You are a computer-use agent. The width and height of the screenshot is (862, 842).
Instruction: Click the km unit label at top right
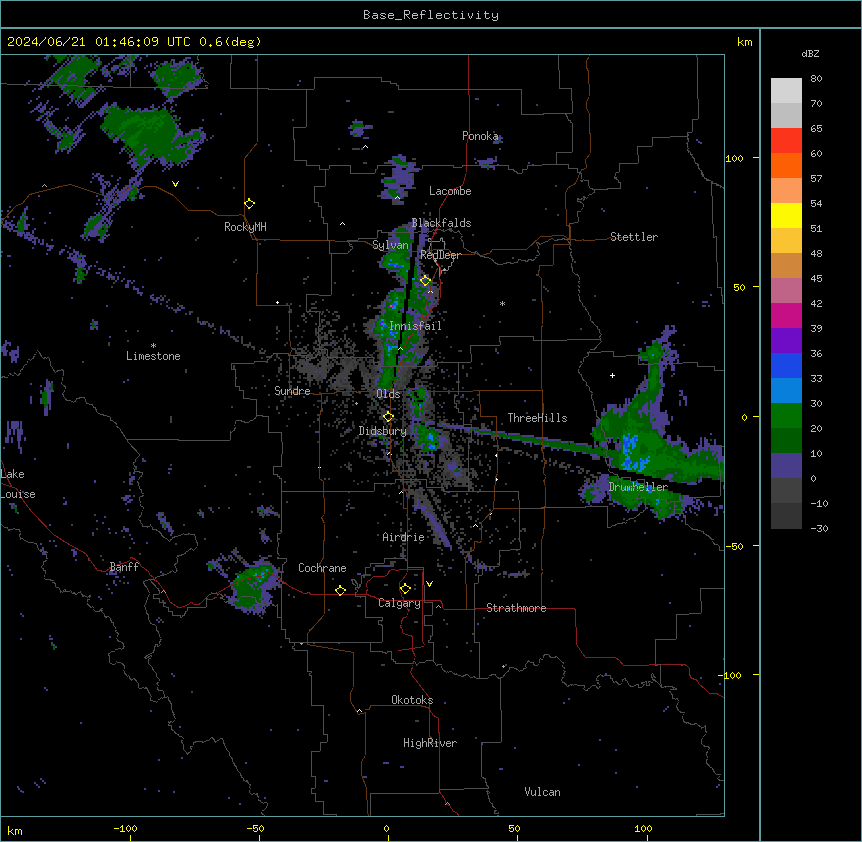744,42
